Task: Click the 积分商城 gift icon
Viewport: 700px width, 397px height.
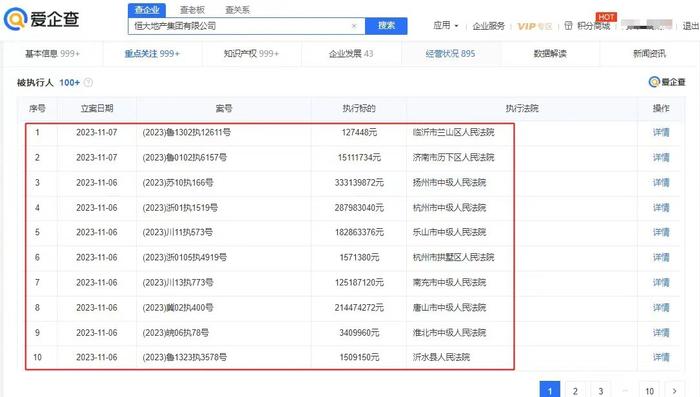Action: click(568, 25)
